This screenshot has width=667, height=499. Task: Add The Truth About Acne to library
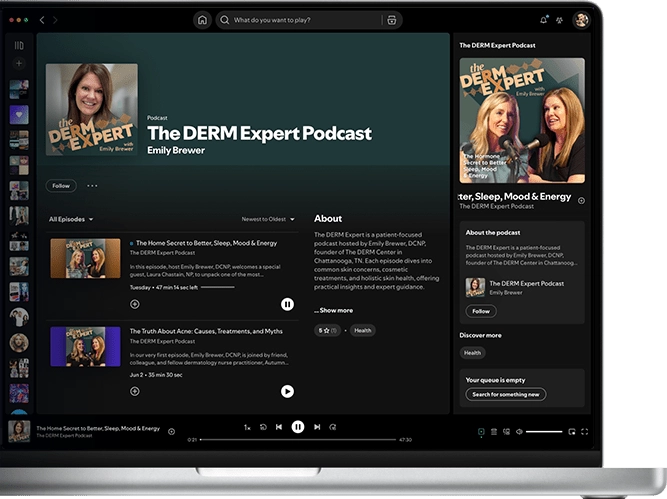(135, 391)
